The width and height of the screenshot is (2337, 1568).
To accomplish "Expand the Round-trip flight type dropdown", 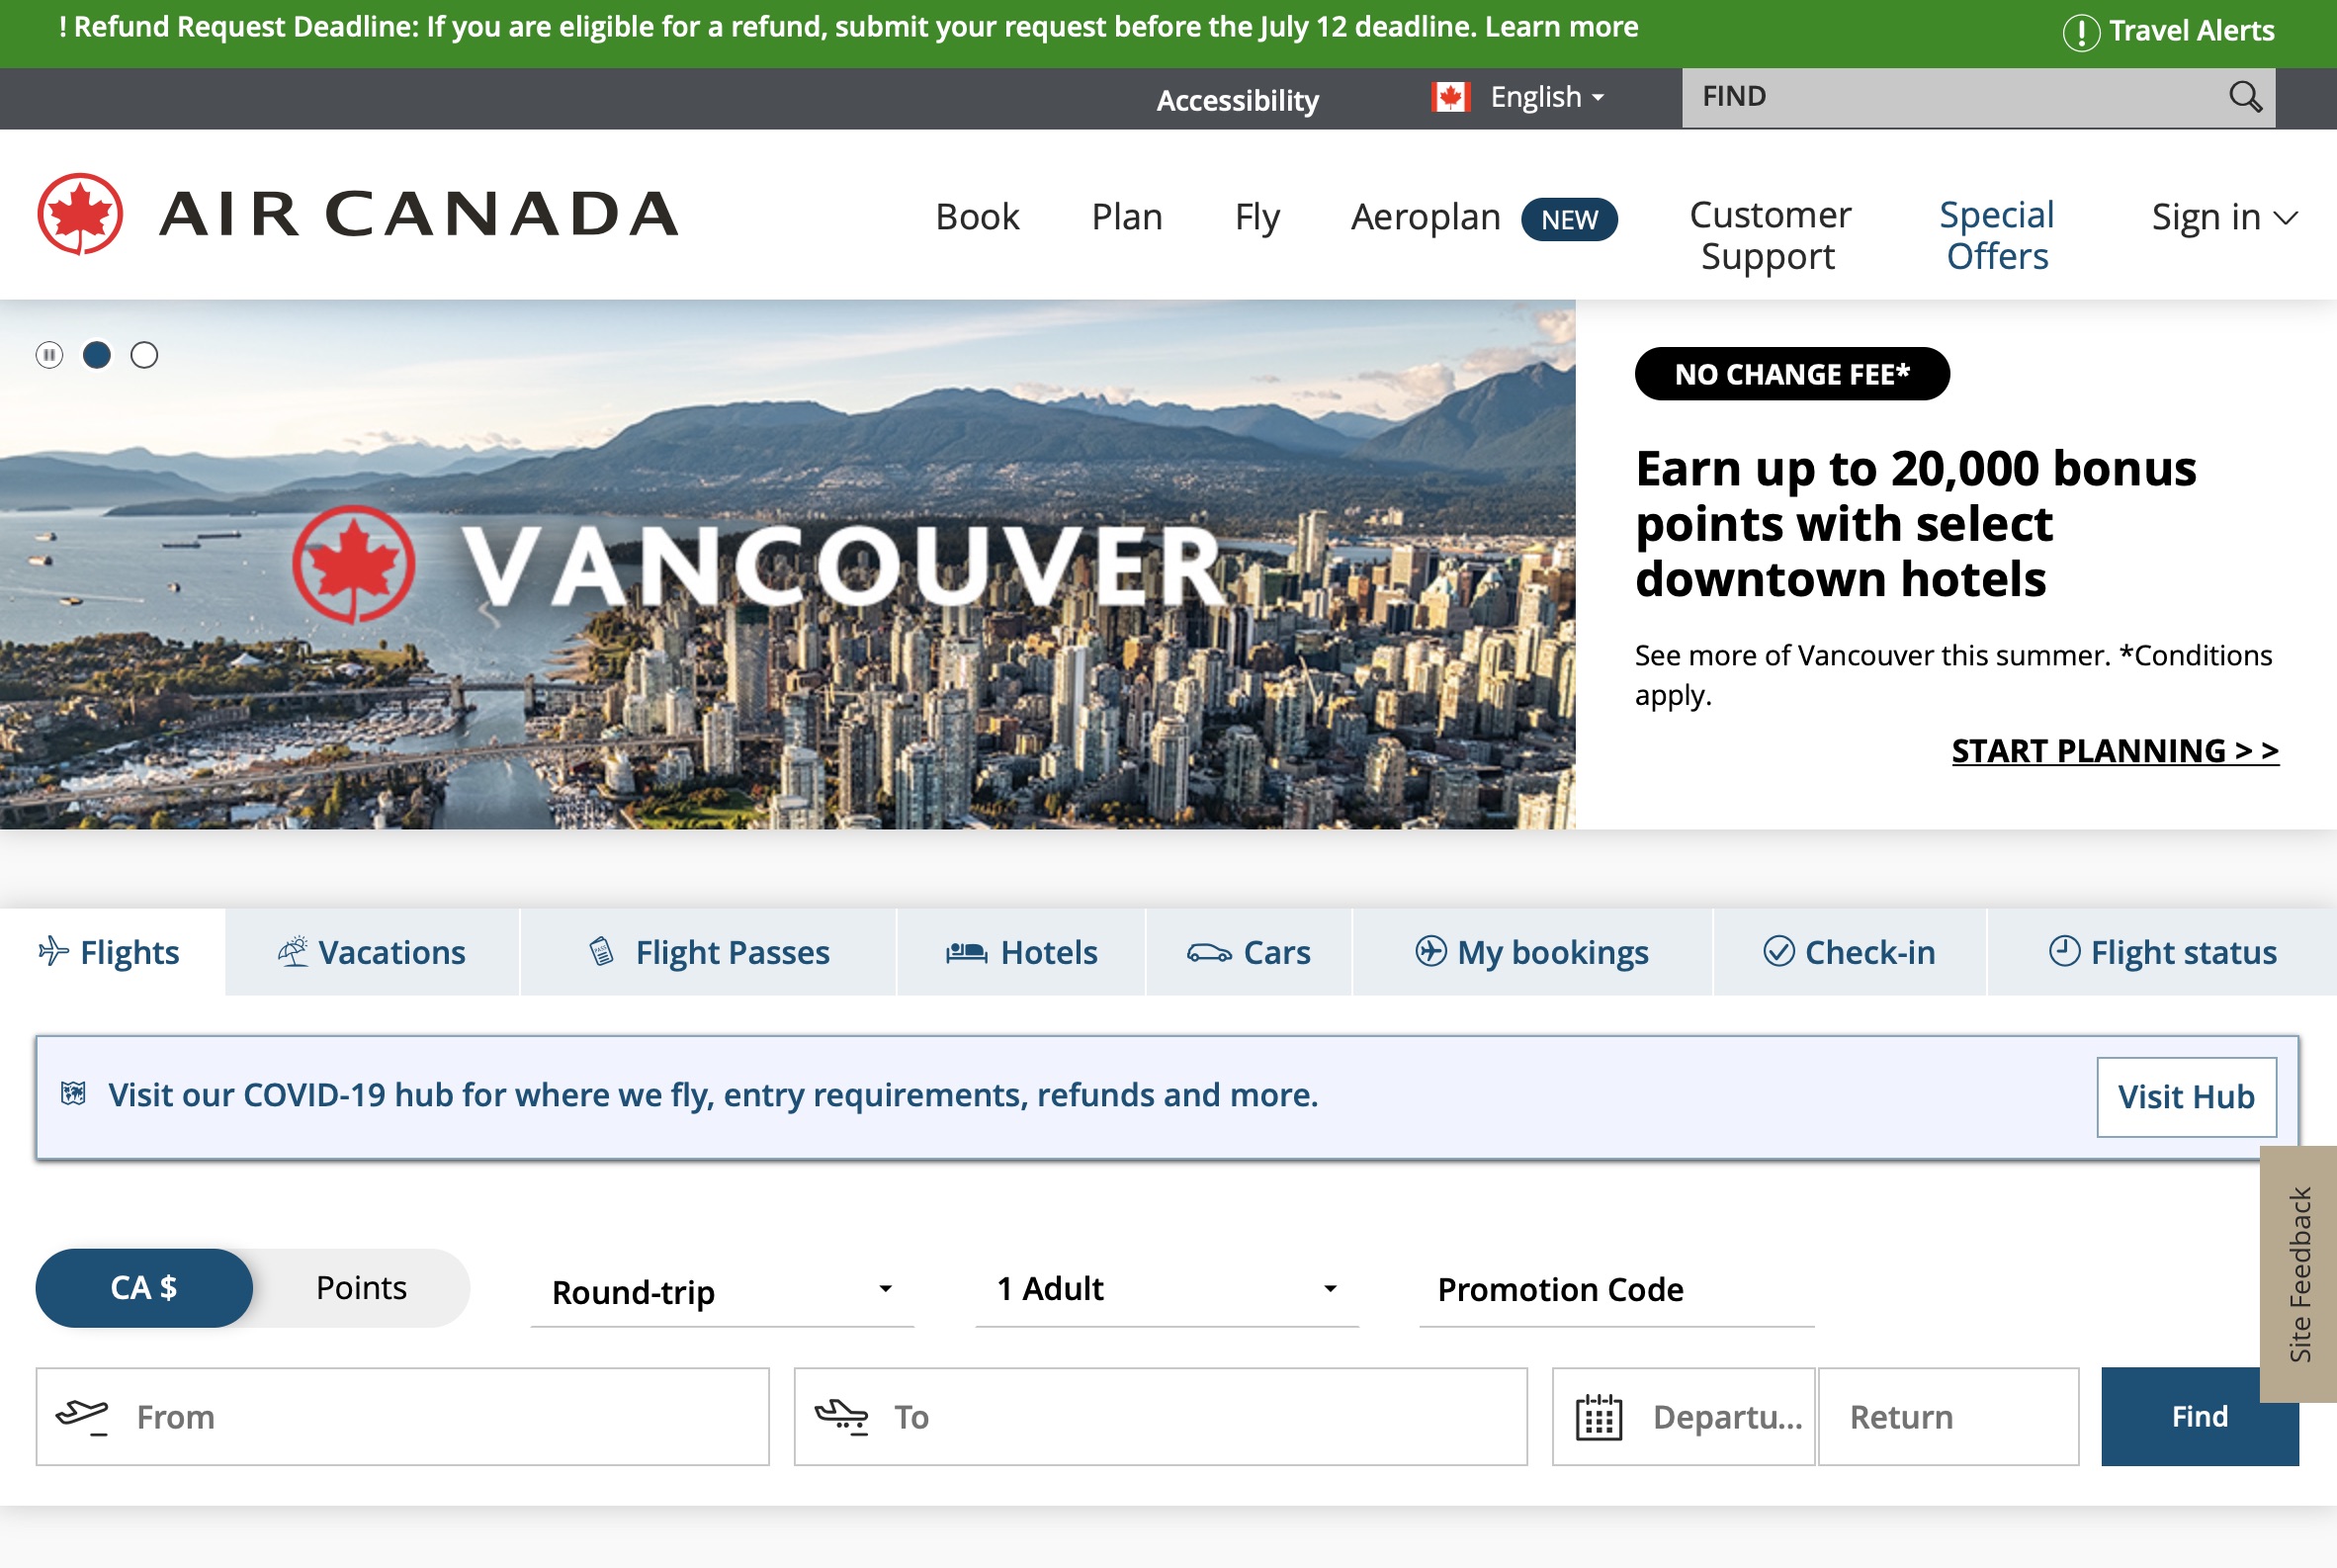I will point(719,1291).
